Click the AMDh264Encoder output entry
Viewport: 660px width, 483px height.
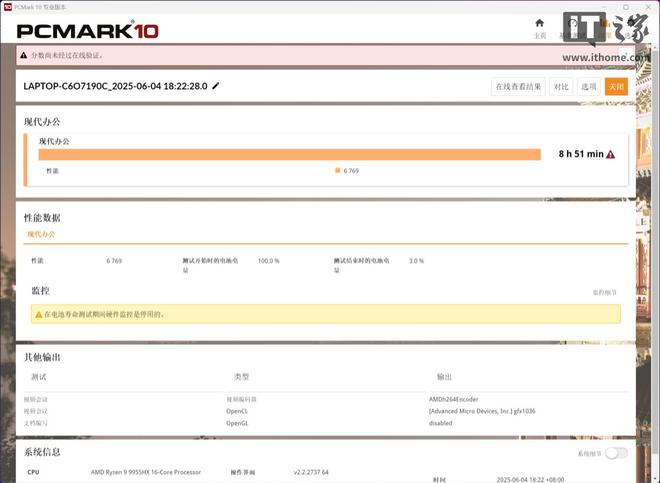point(453,399)
